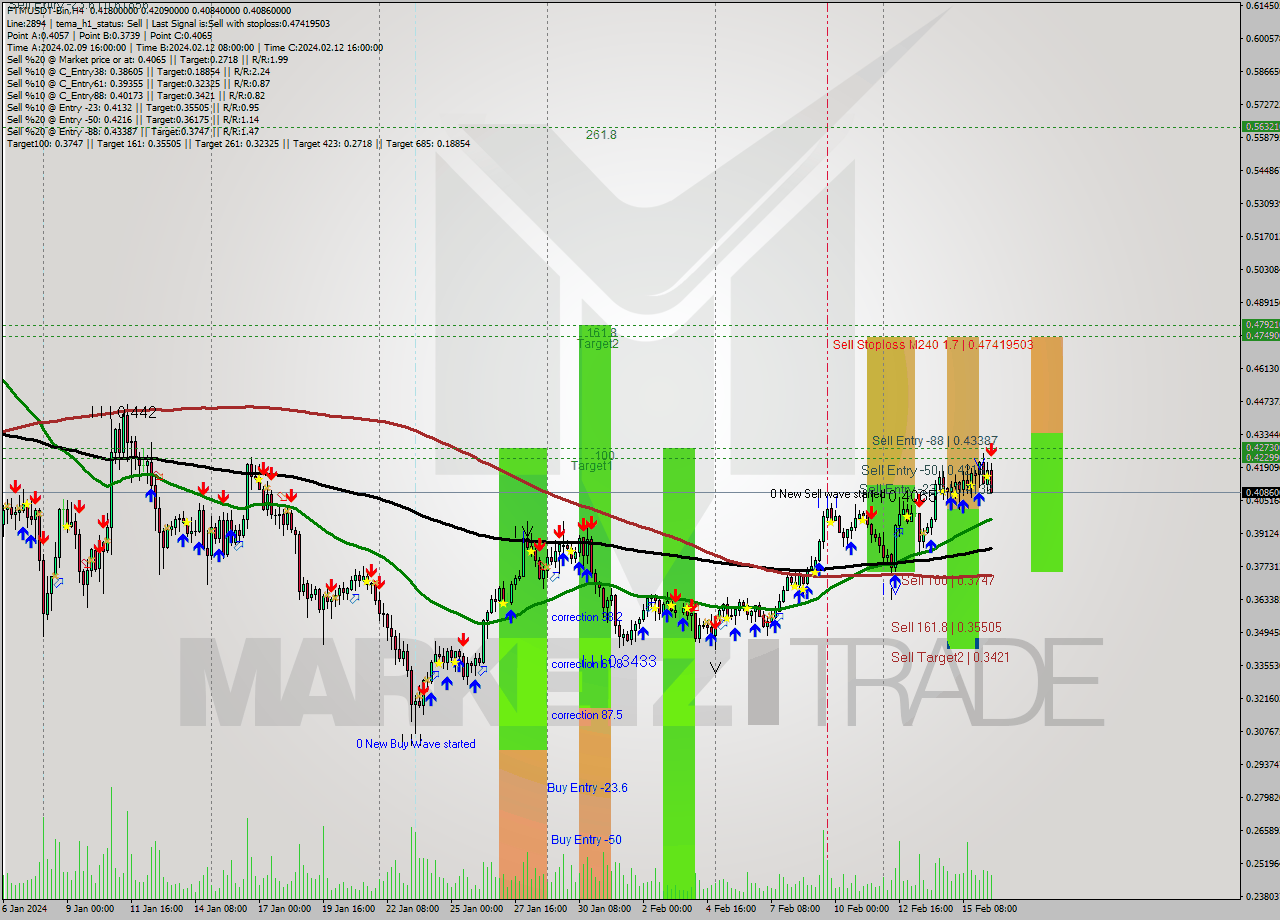This screenshot has height=920, width=1280.
Task: Click the 0.51700 price scale value
Action: [1262, 237]
